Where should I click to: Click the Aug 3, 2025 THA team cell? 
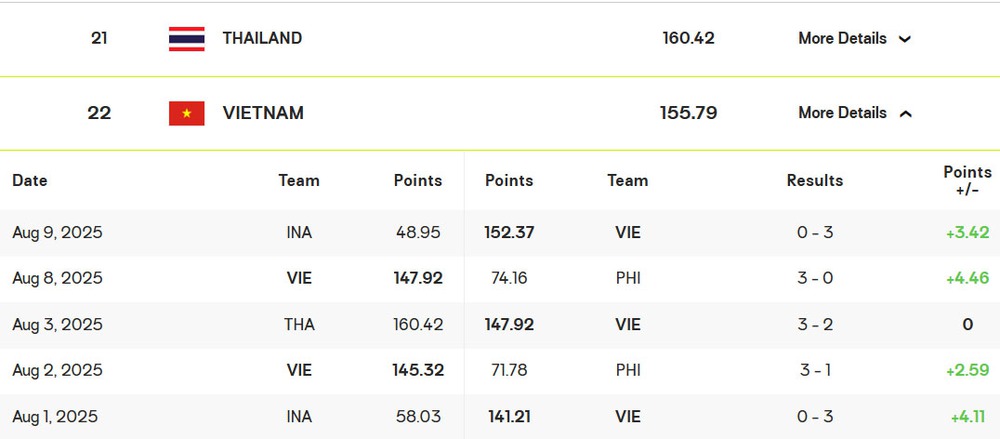[x=299, y=325]
